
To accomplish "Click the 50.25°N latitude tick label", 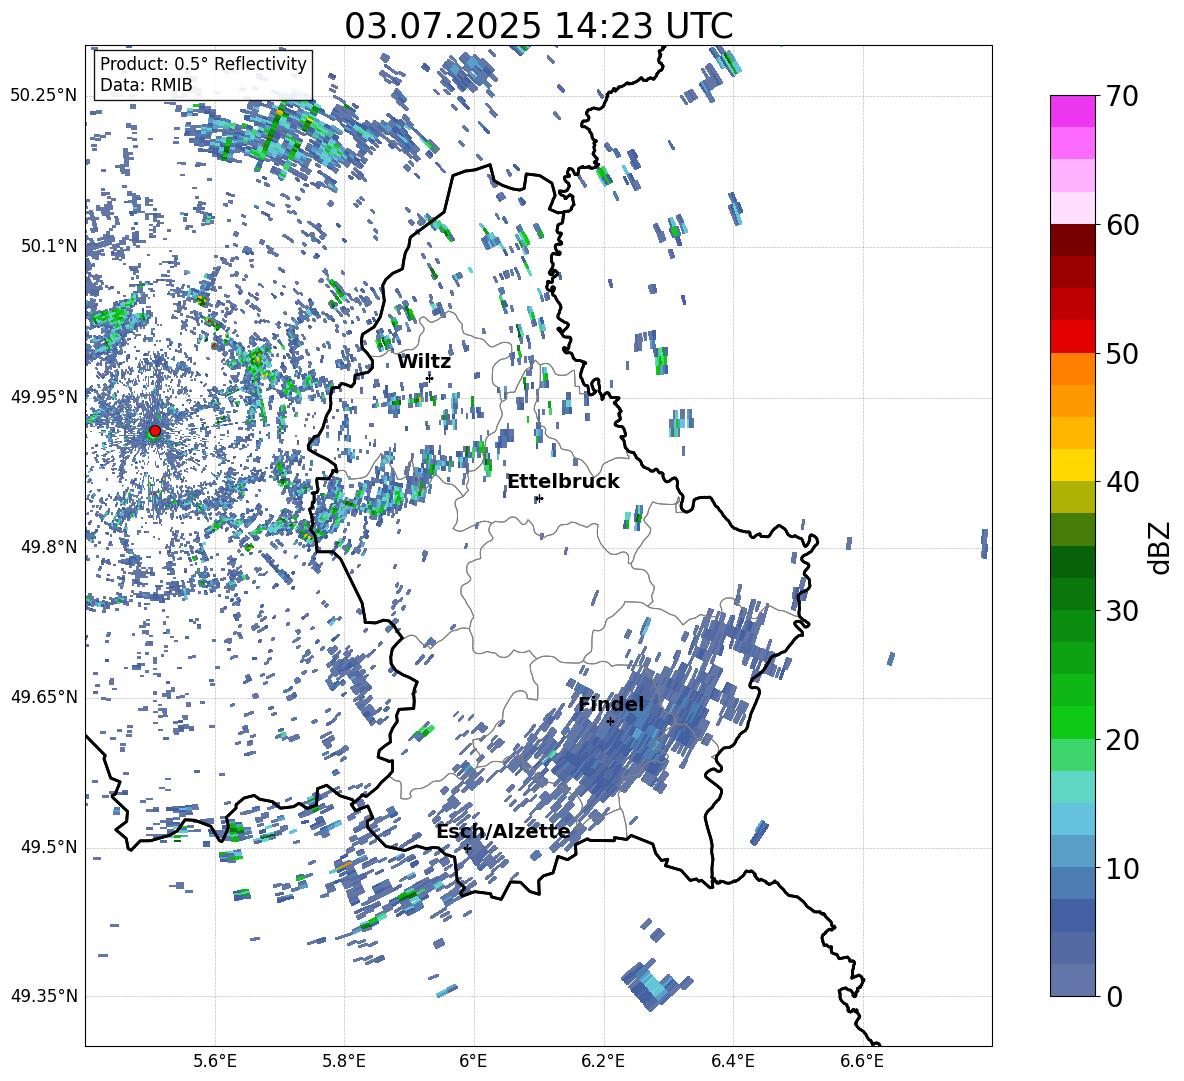I will [44, 96].
